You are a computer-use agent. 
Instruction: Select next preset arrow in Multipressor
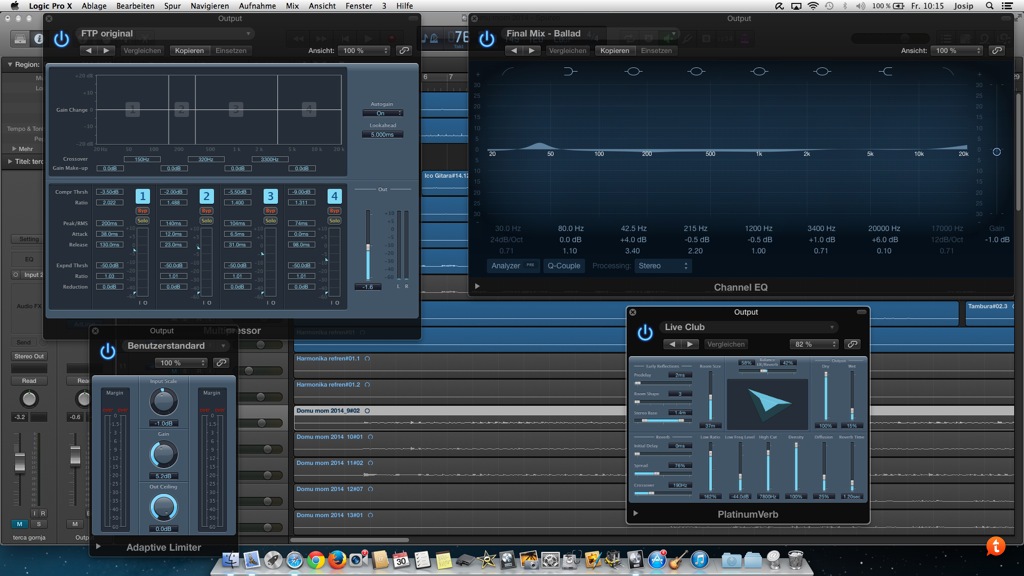coord(106,50)
